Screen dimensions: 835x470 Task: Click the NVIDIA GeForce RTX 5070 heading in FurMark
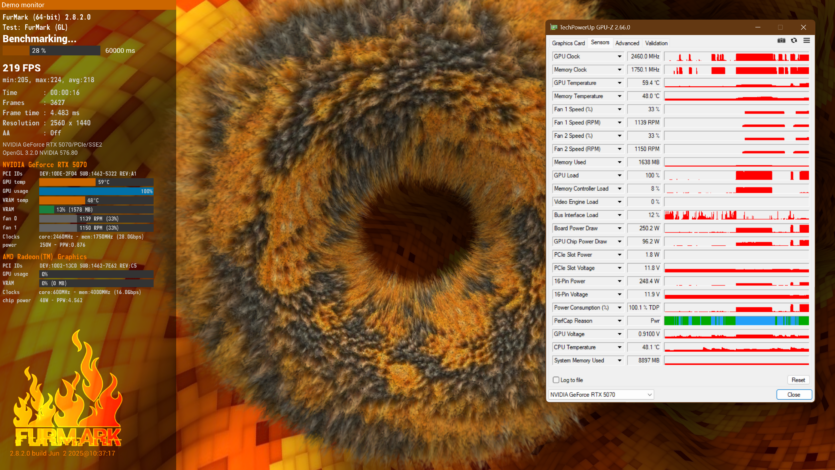pyautogui.click(x=45, y=164)
